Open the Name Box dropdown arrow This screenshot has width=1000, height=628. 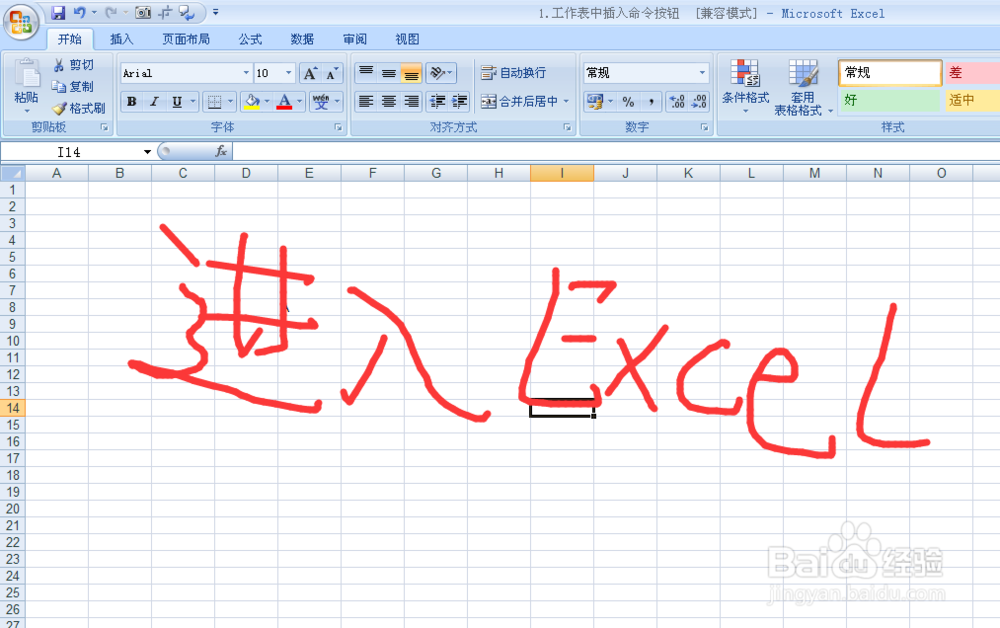click(147, 152)
